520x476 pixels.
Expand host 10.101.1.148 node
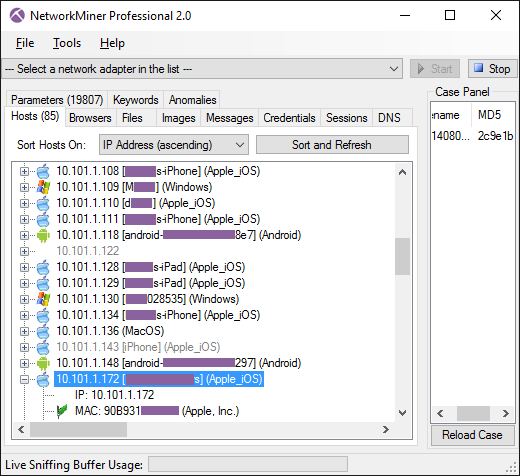tap(24, 363)
